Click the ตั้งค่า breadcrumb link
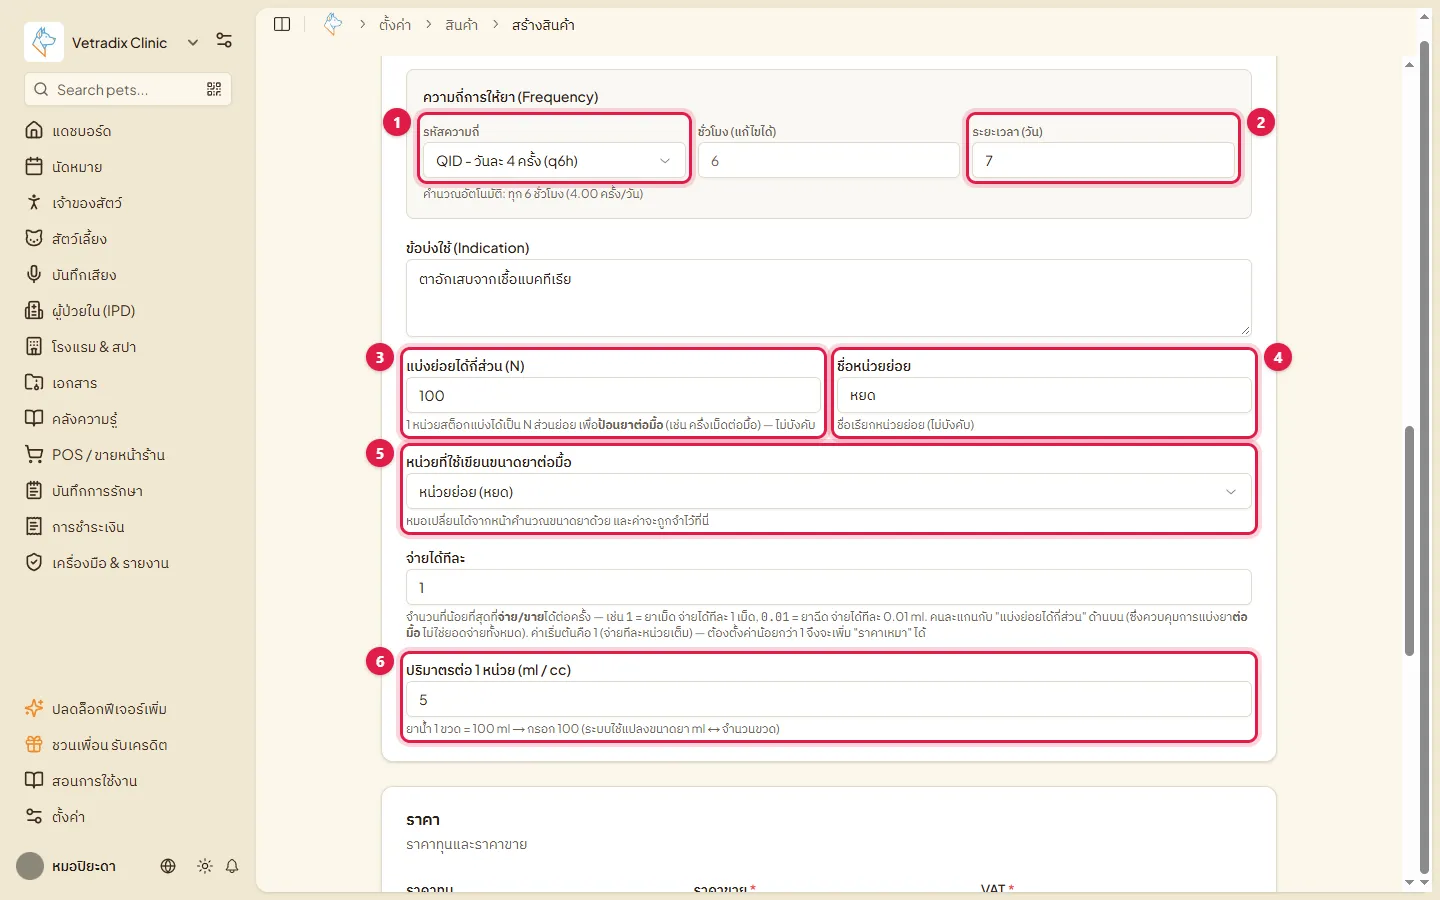This screenshot has width=1440, height=900. point(395,25)
